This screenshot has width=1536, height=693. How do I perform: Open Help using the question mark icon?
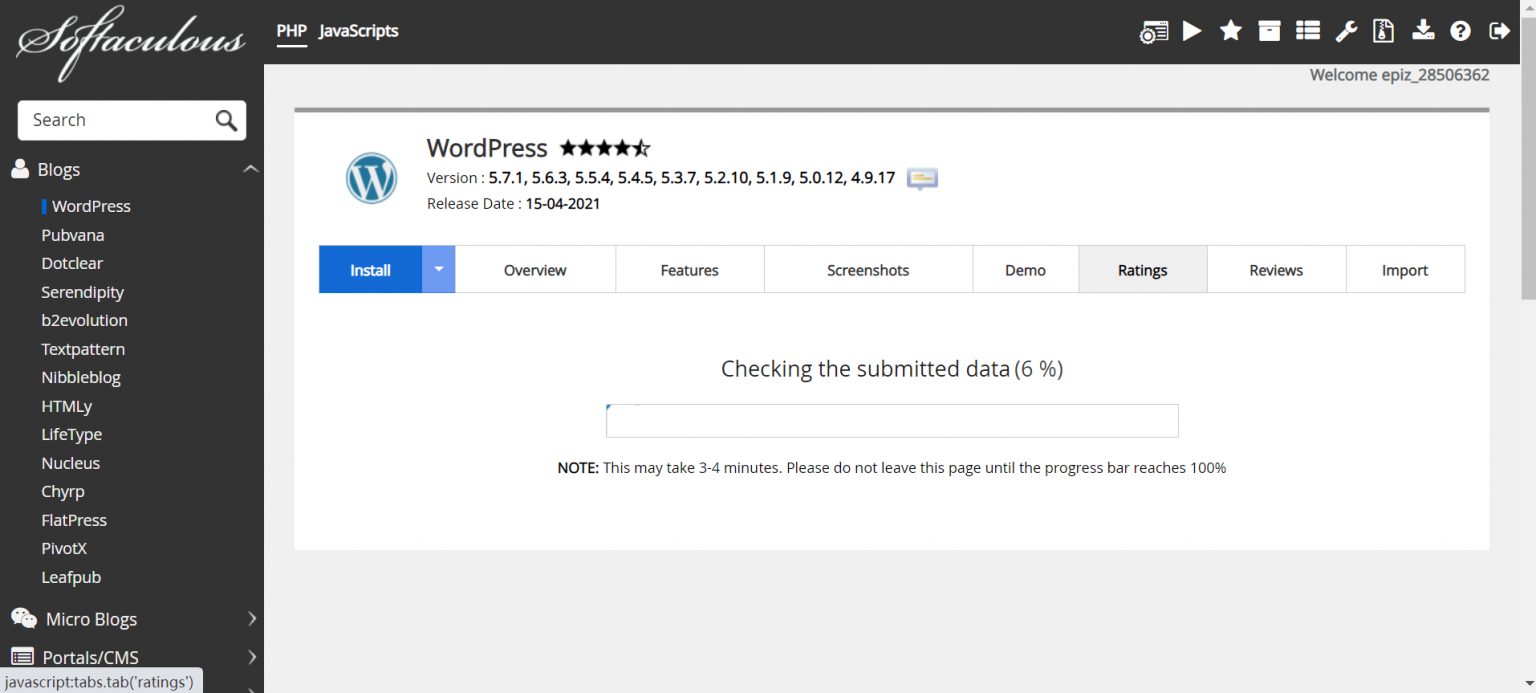point(1460,31)
